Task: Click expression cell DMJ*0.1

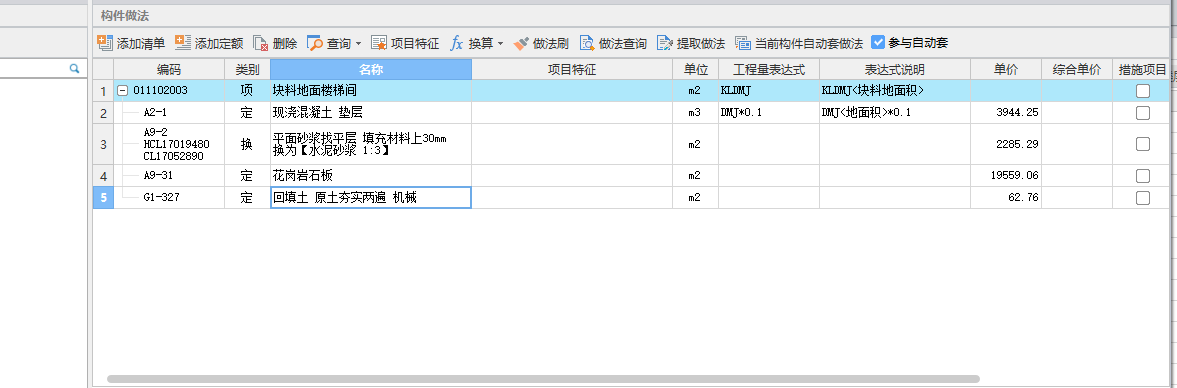Action: tap(769, 113)
